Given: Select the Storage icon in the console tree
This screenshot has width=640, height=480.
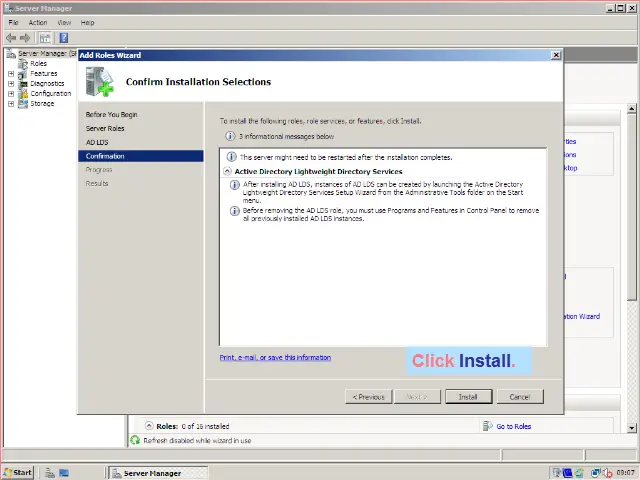Looking at the screenshot, I should point(23,104).
